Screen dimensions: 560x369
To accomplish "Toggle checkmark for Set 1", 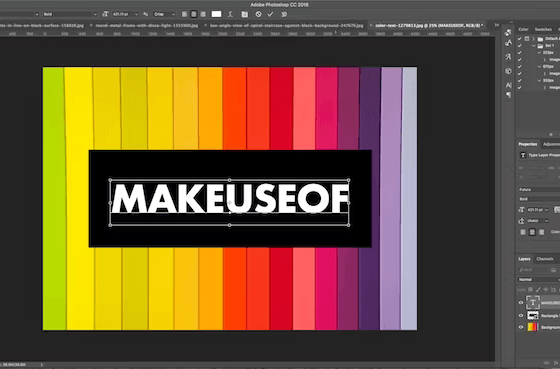I will tap(520, 46).
